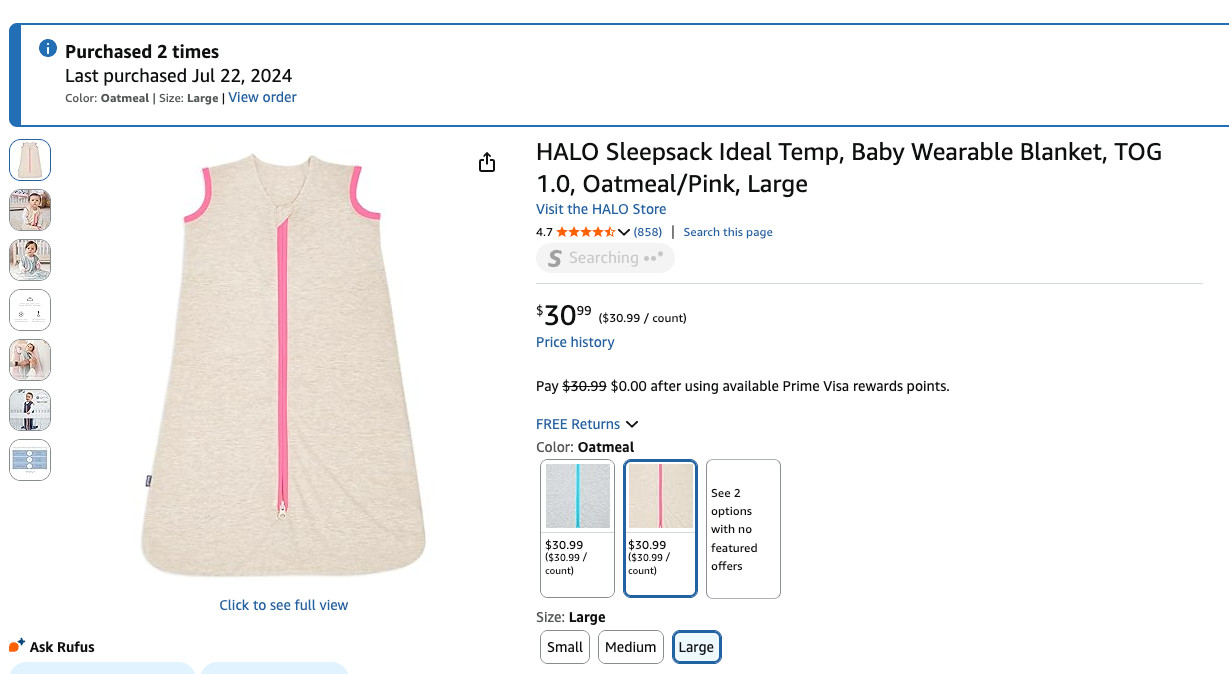Expand rating breakdown chevron next to stars
1229x674 pixels.
pos(624,232)
